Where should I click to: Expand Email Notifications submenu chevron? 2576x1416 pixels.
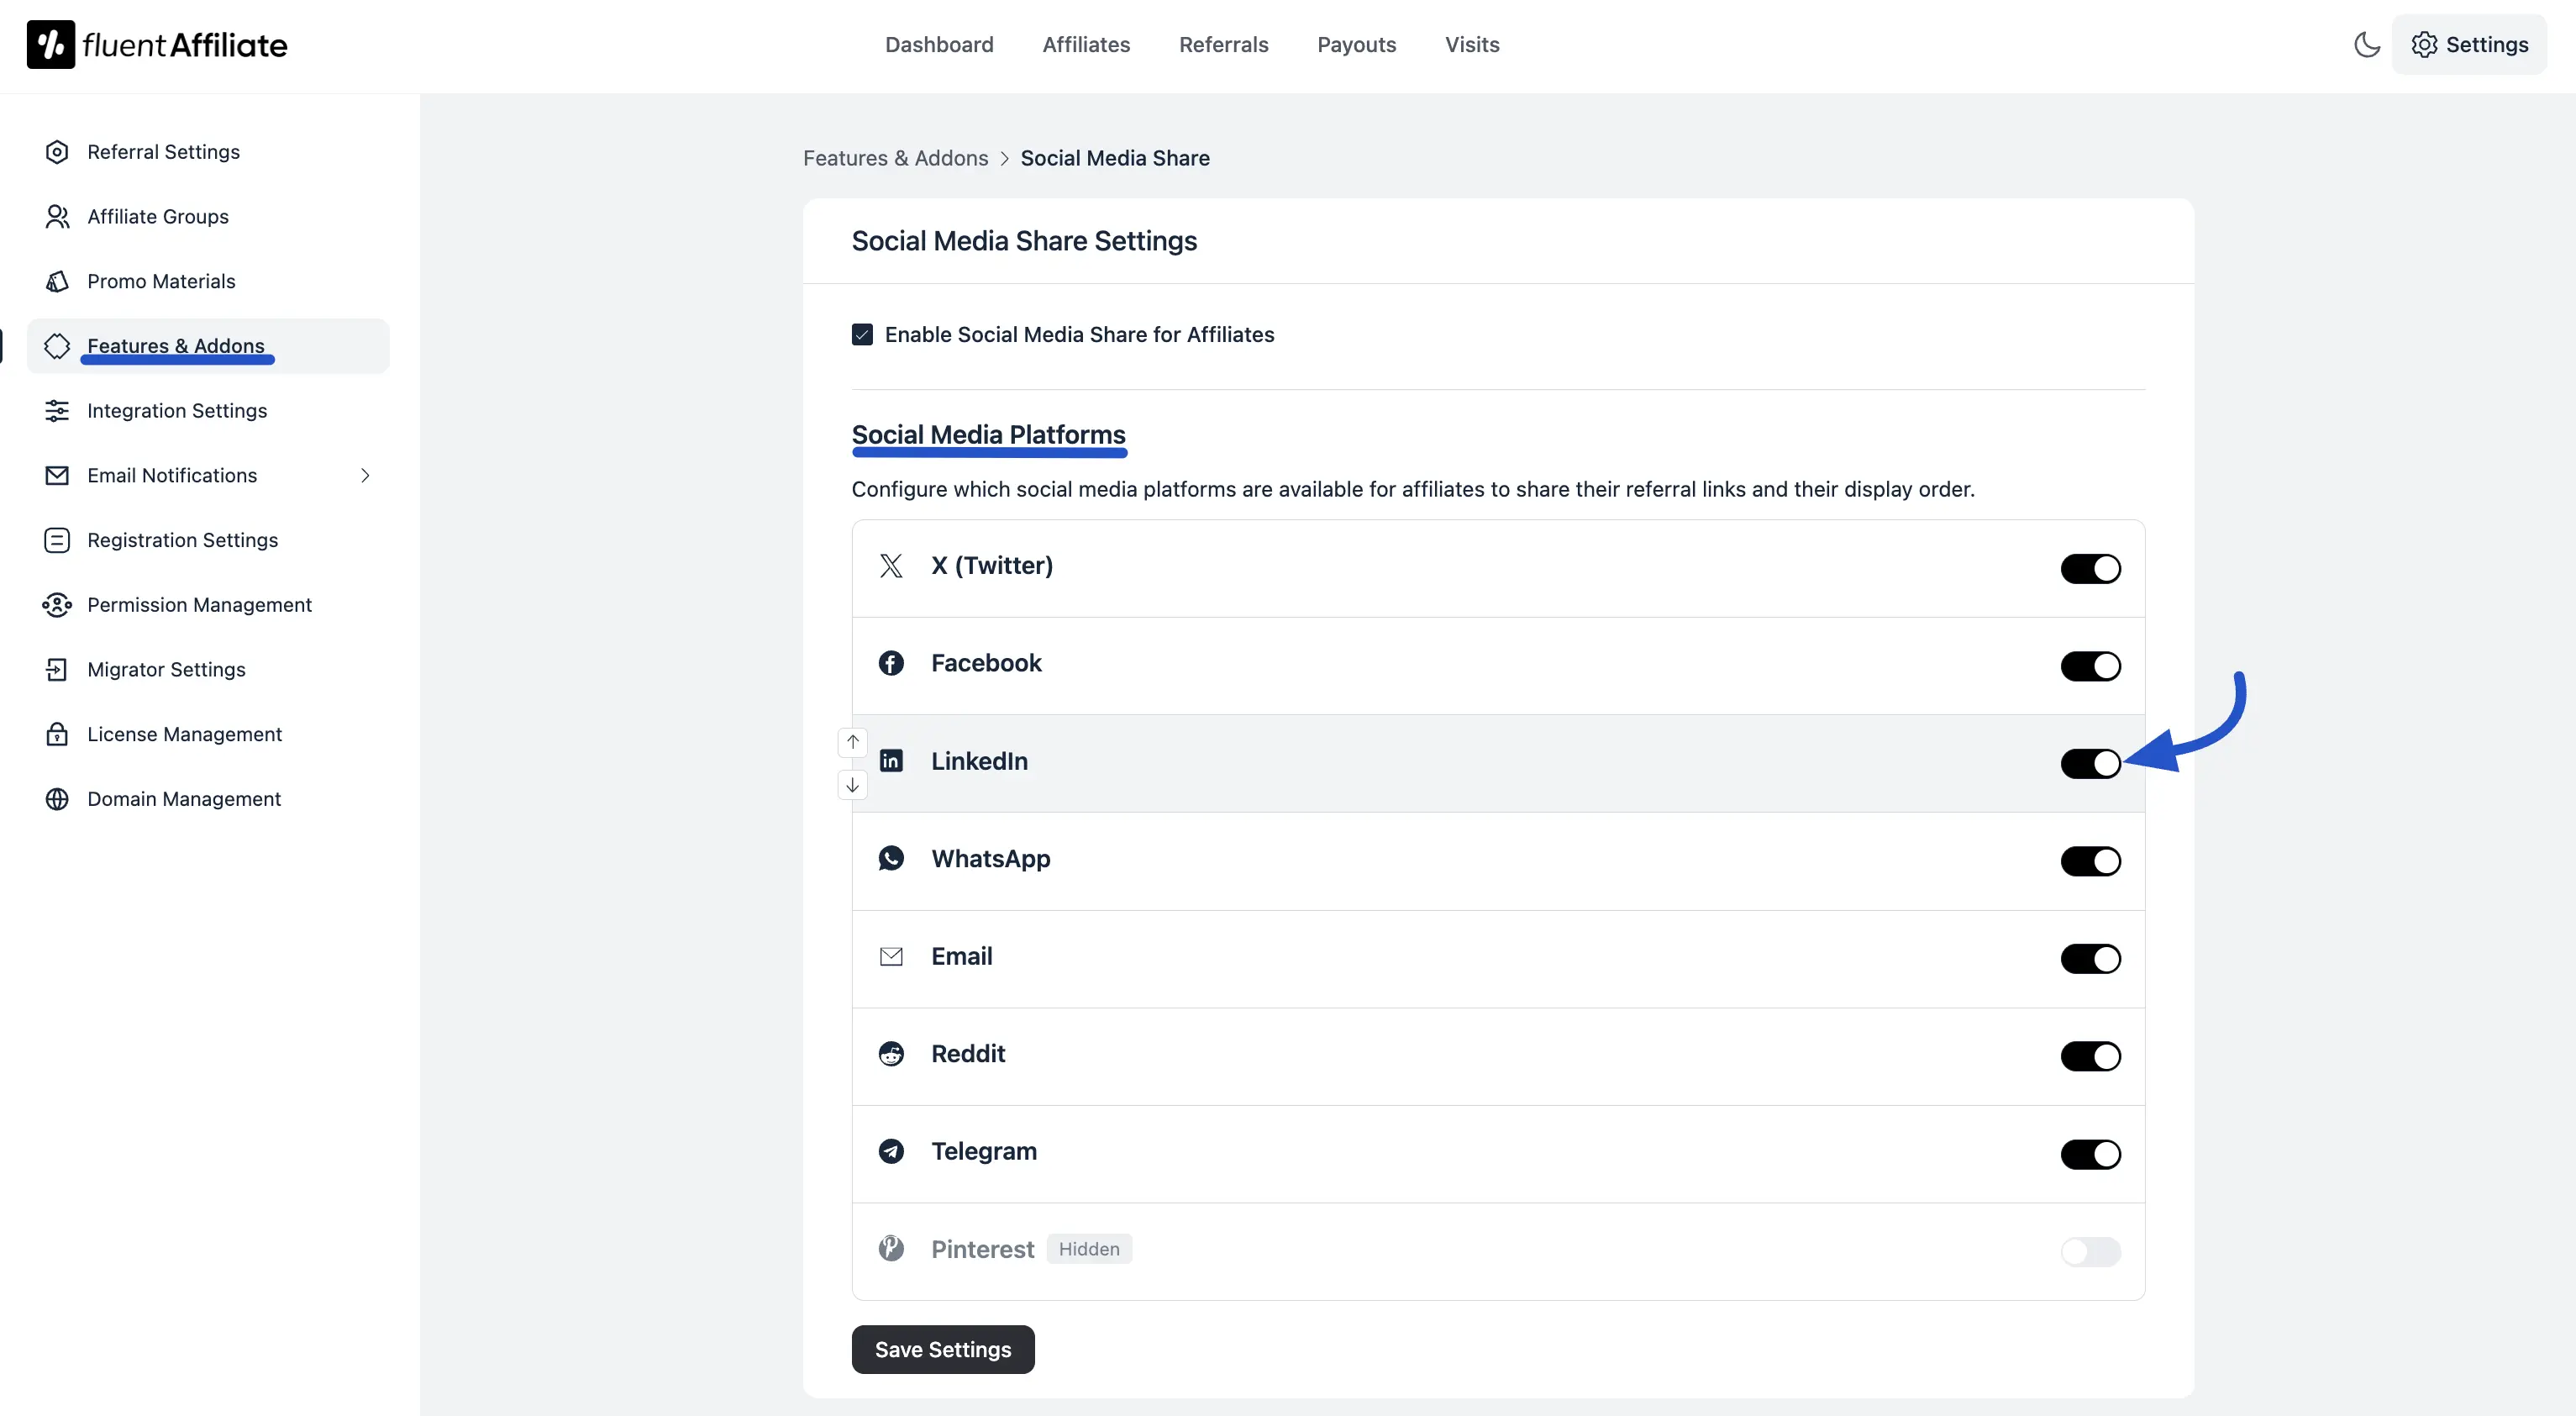[x=365, y=476]
